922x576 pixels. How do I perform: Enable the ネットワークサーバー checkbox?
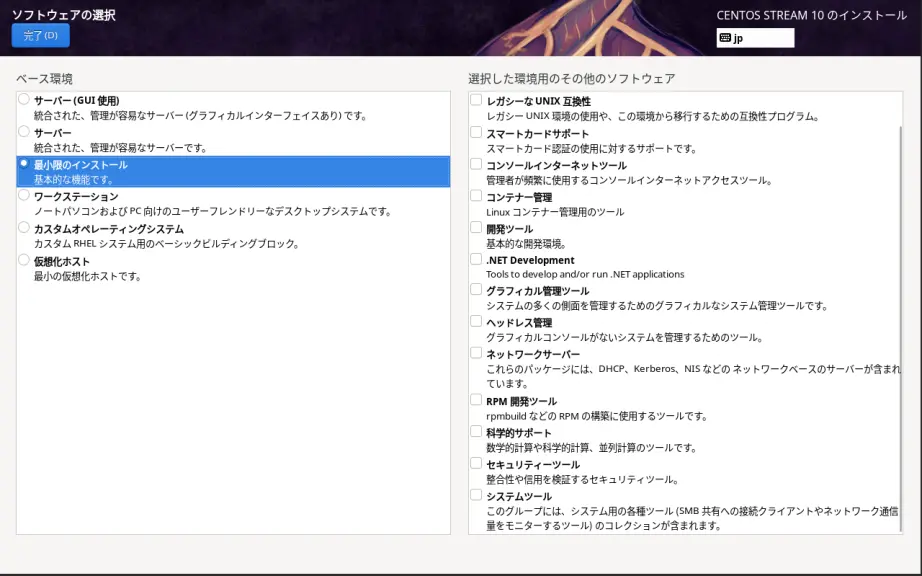[x=476, y=353]
